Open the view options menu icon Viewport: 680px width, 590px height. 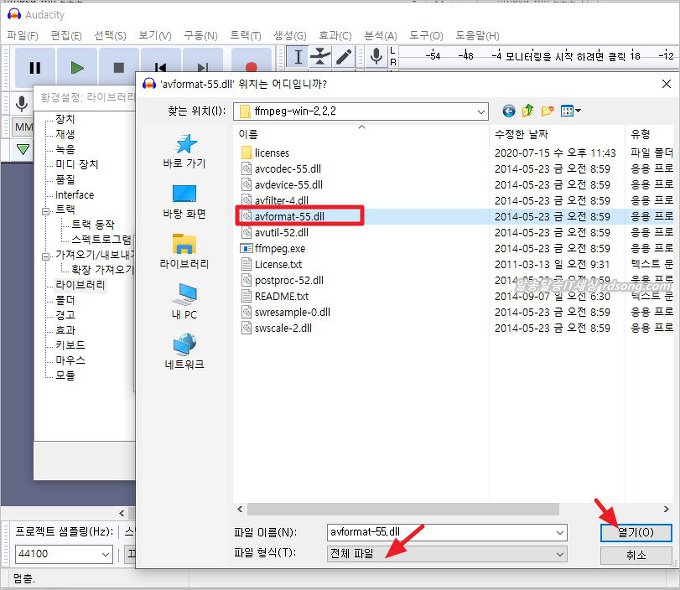pyautogui.click(x=571, y=110)
